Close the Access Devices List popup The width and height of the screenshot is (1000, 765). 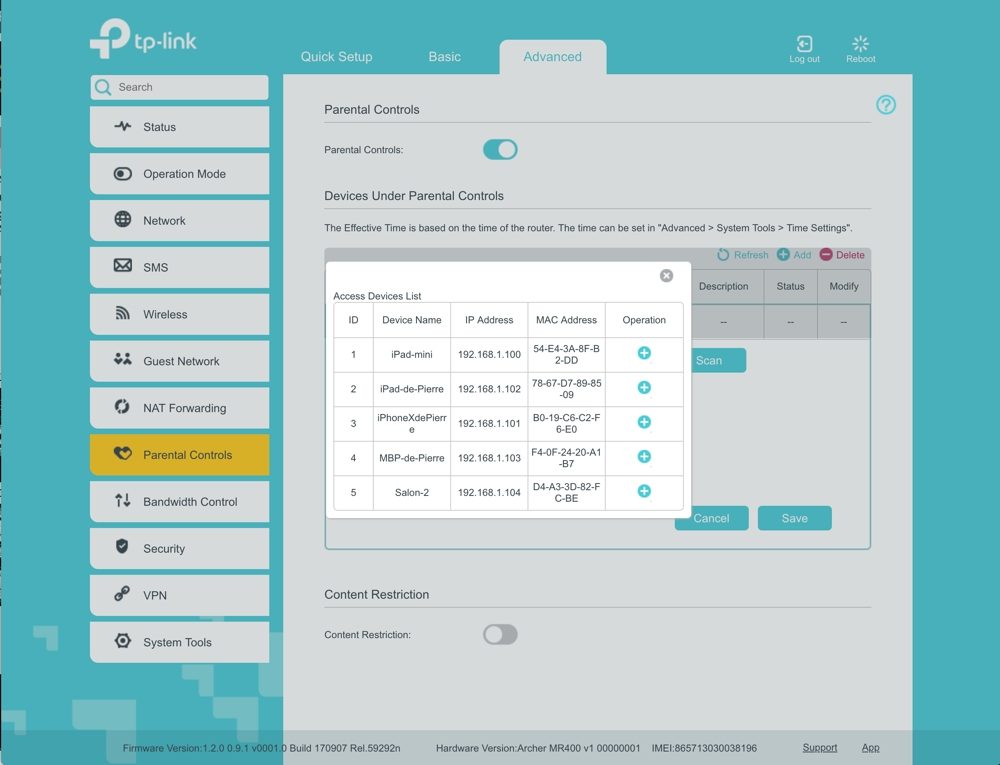click(666, 276)
